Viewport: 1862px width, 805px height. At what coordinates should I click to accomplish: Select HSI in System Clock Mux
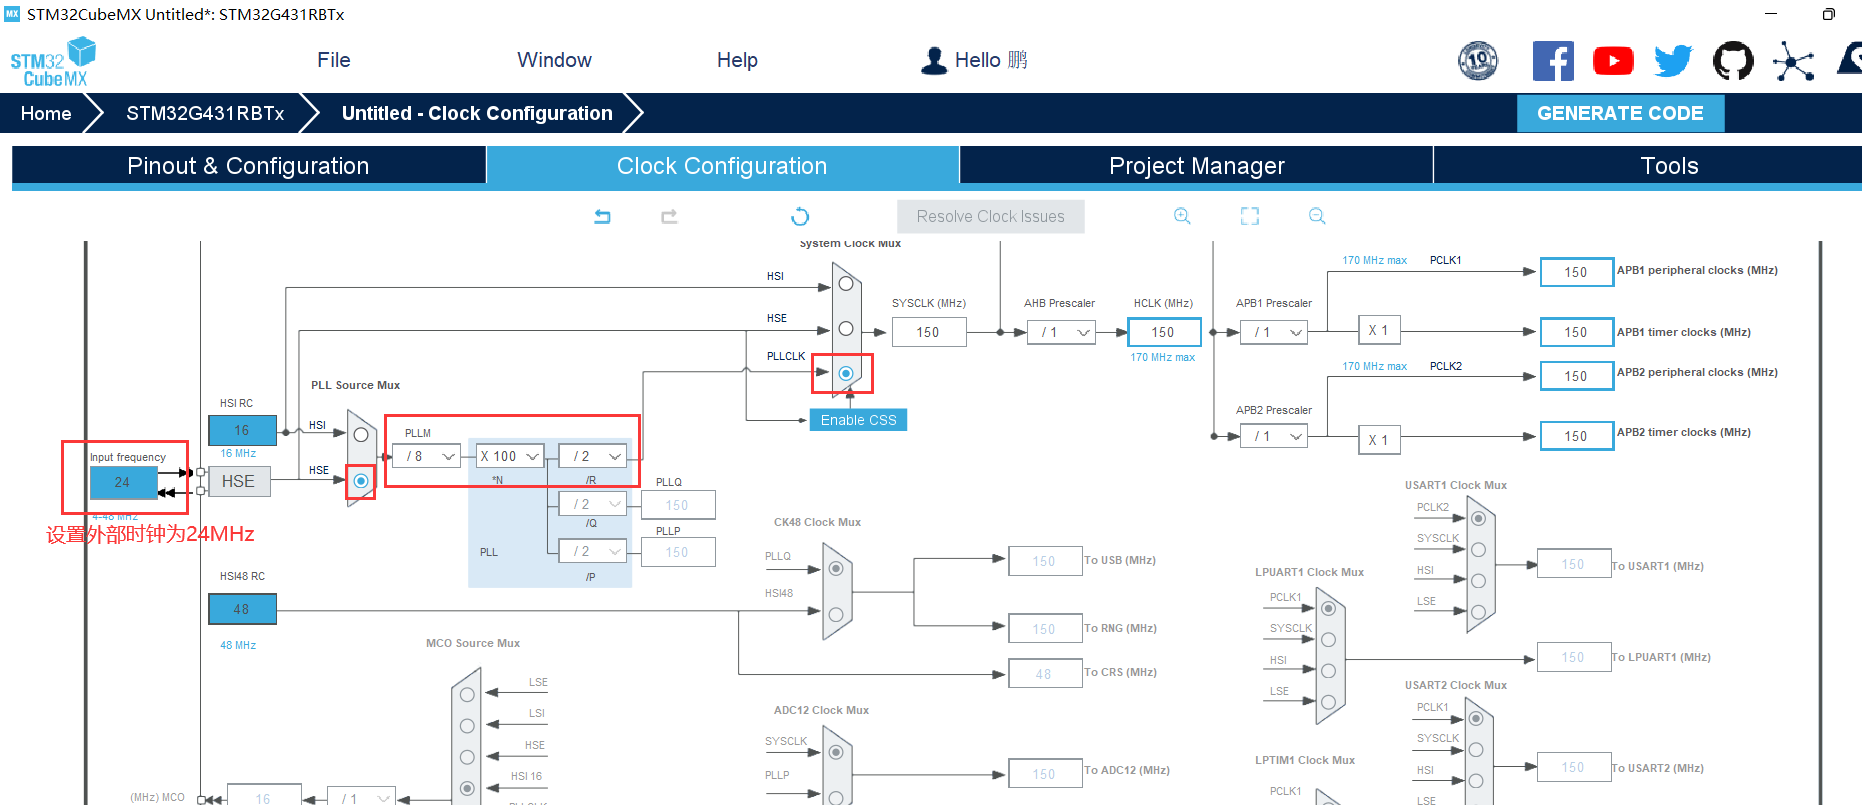tap(846, 284)
